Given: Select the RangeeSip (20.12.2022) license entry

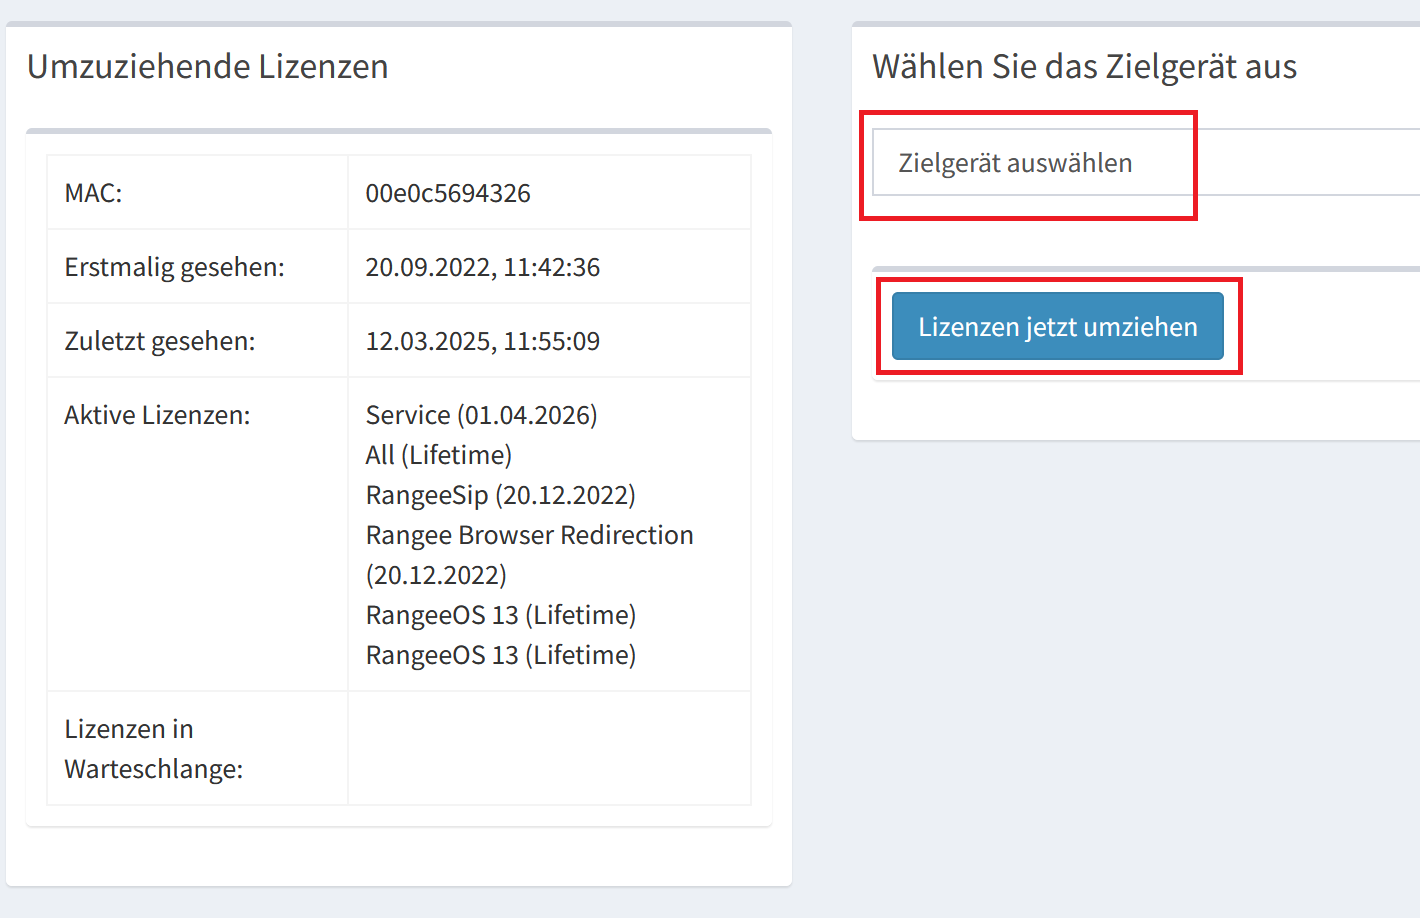Looking at the screenshot, I should tap(500, 495).
